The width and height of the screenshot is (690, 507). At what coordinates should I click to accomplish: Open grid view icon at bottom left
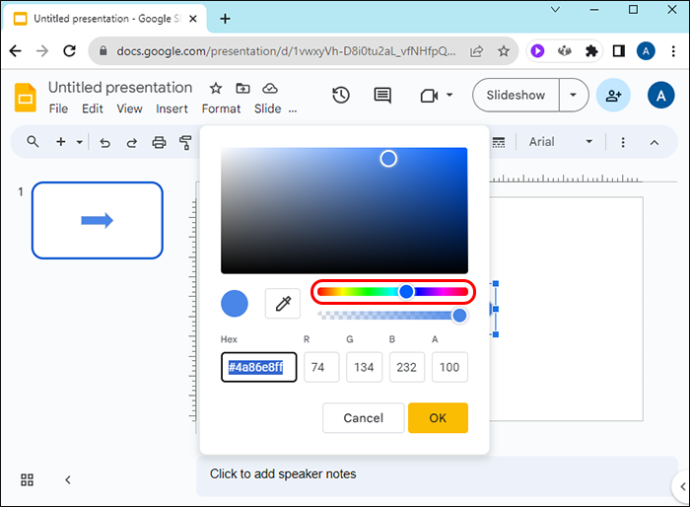(x=27, y=480)
